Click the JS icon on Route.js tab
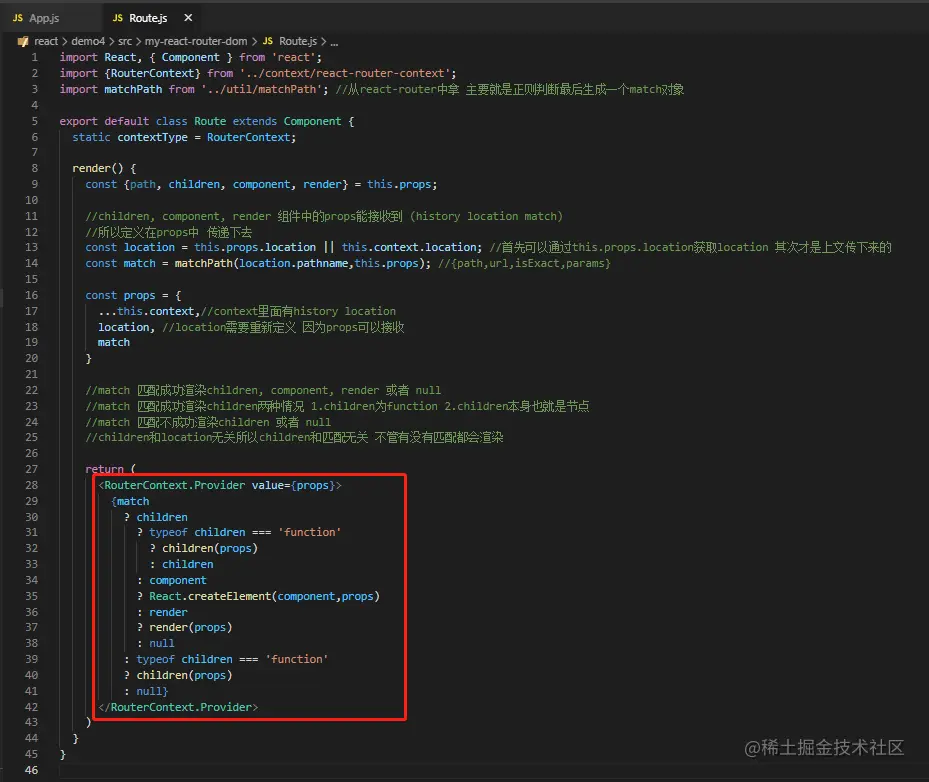The width and height of the screenshot is (929, 782). coord(118,18)
